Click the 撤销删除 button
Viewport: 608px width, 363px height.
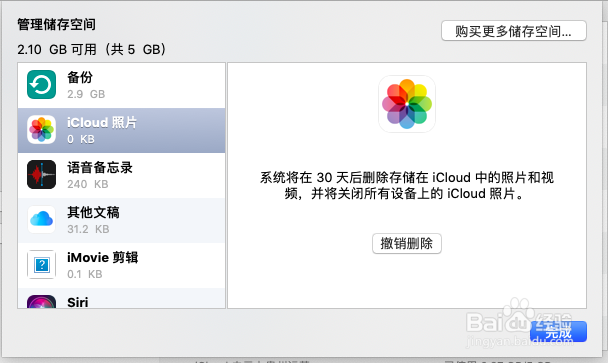click(x=407, y=244)
